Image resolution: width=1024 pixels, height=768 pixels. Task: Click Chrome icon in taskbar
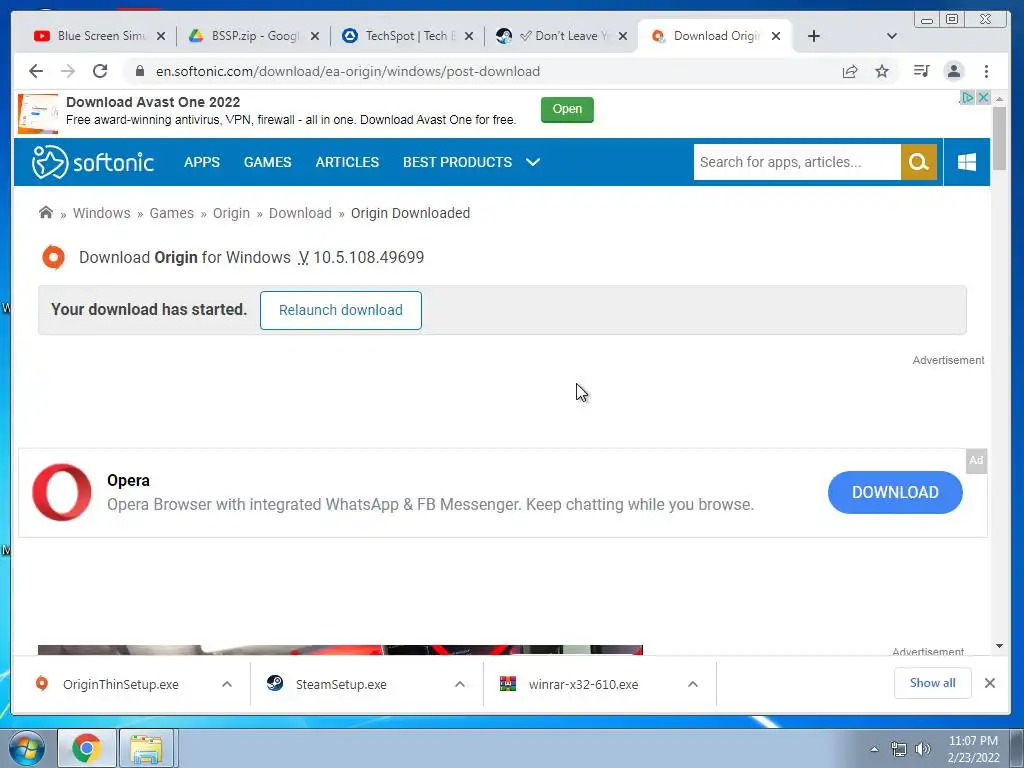click(x=87, y=748)
